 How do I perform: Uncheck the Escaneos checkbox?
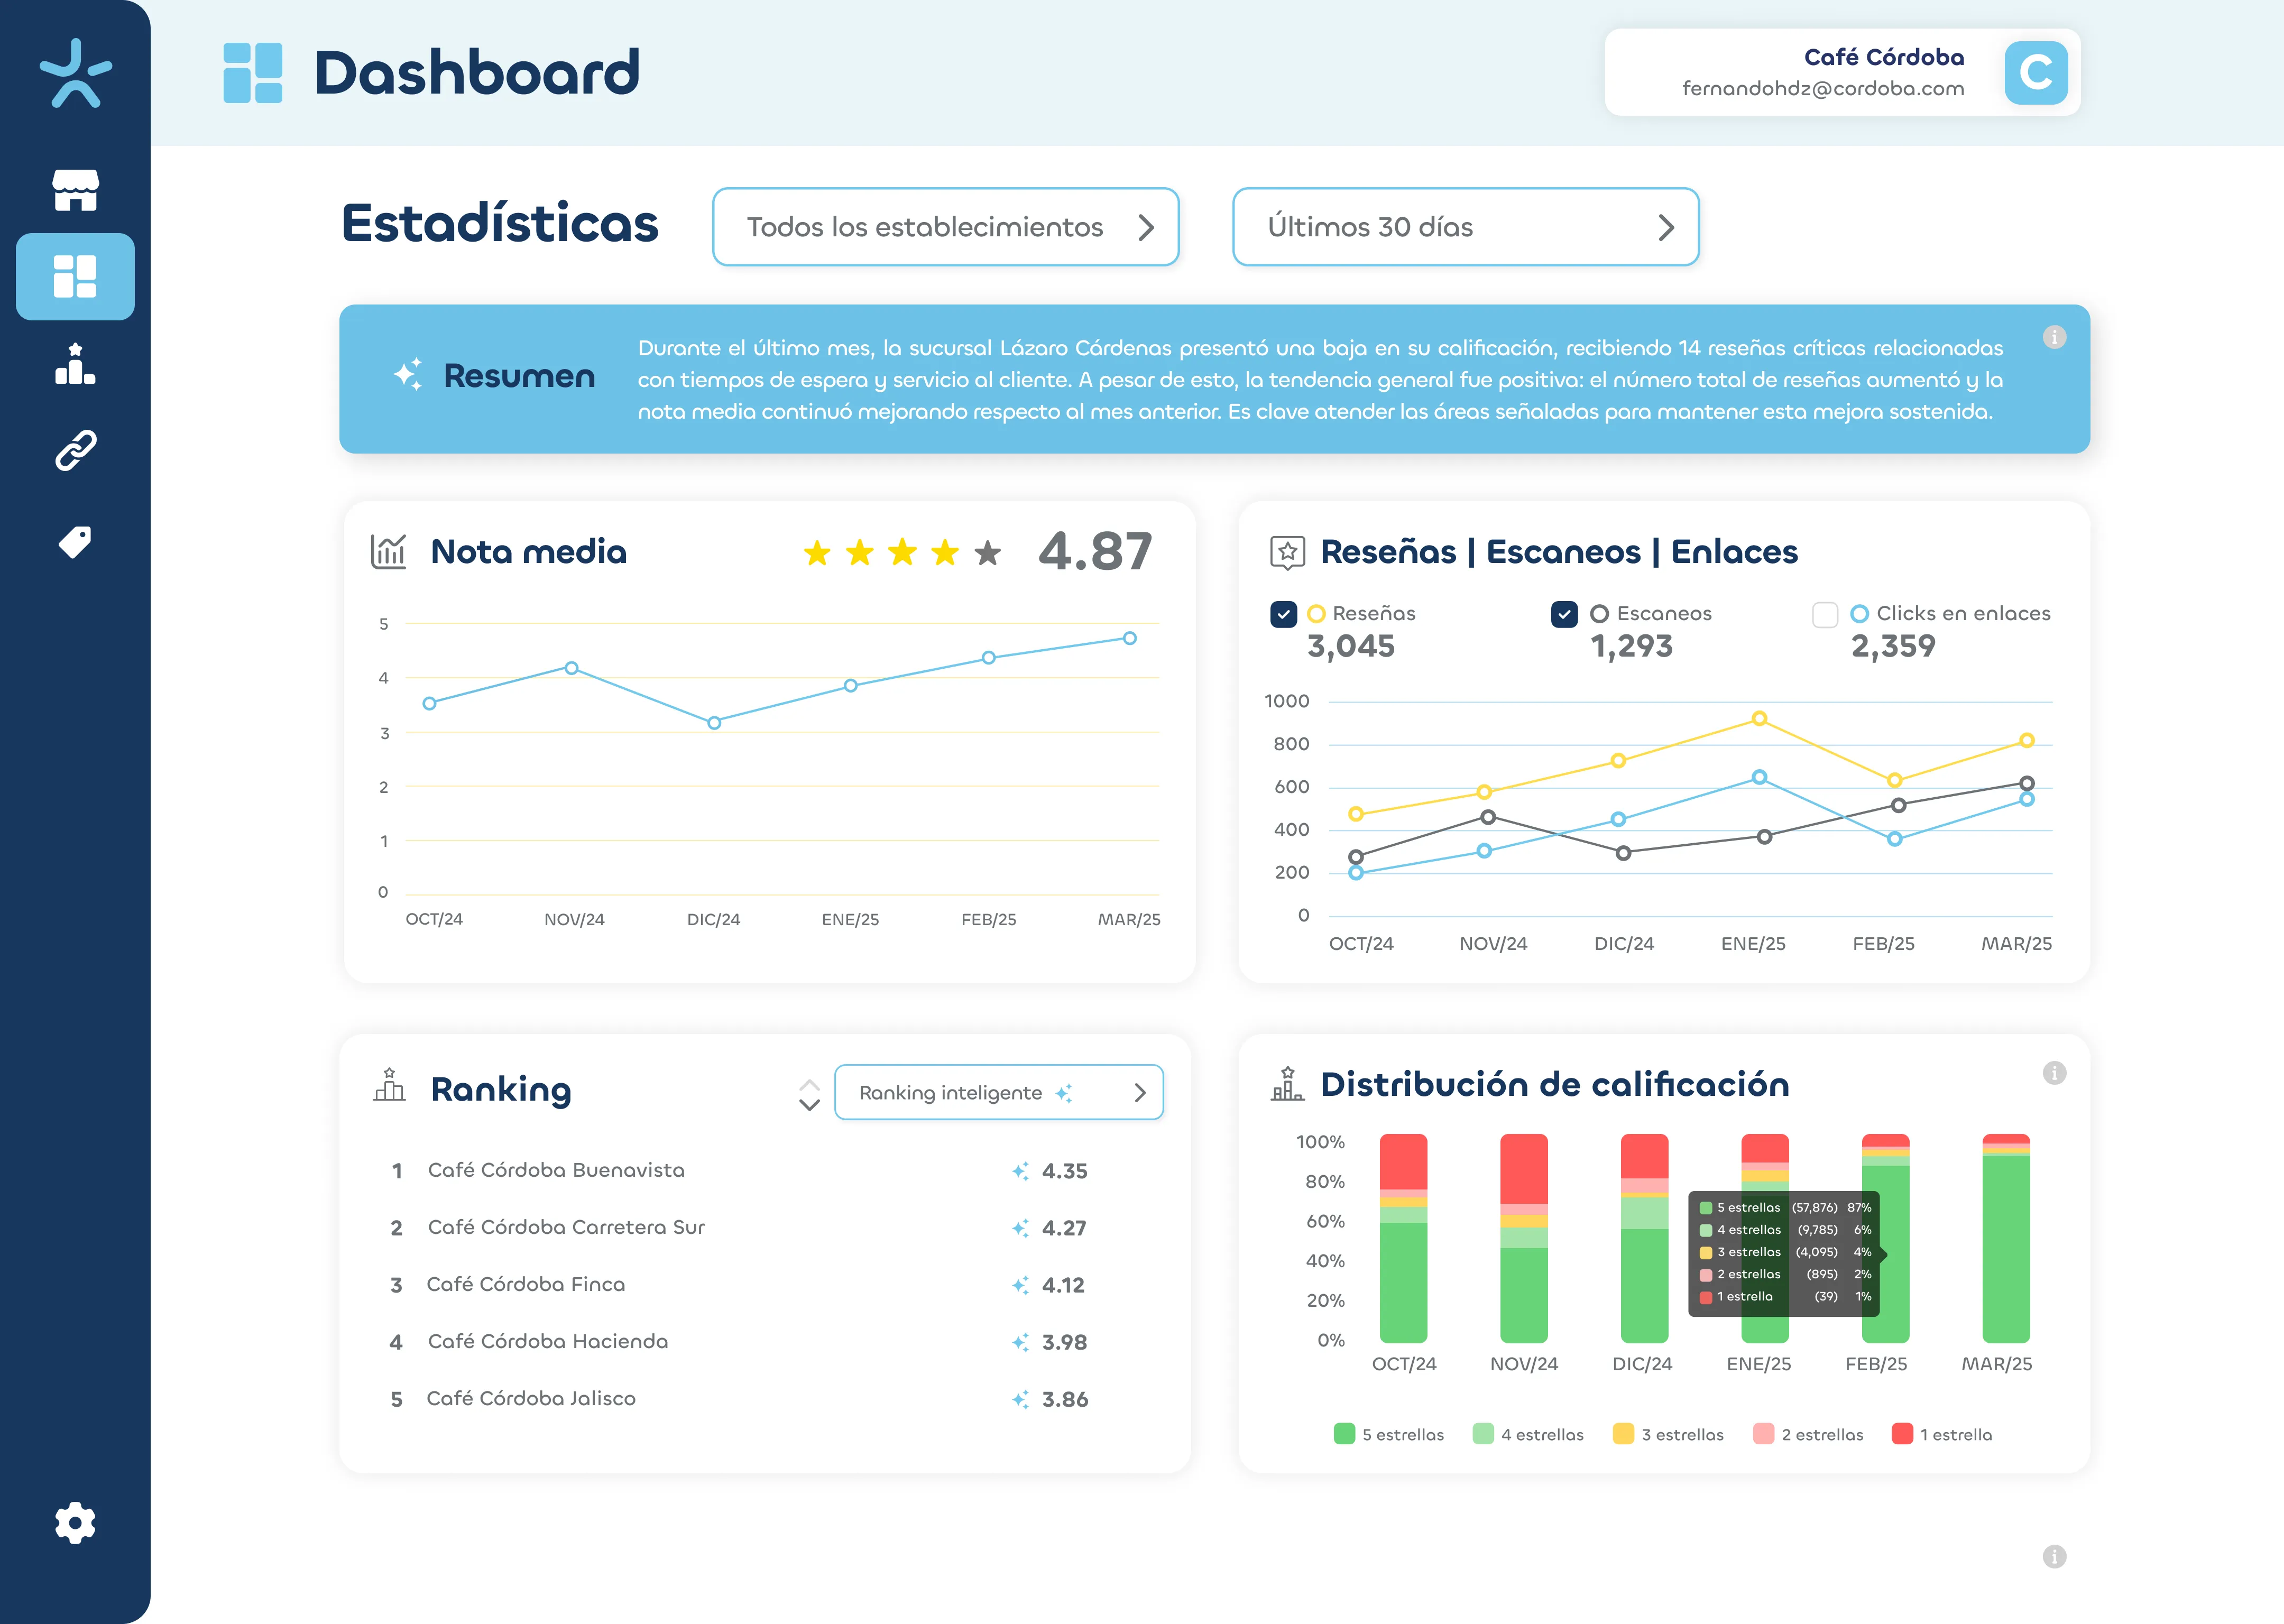click(1565, 614)
